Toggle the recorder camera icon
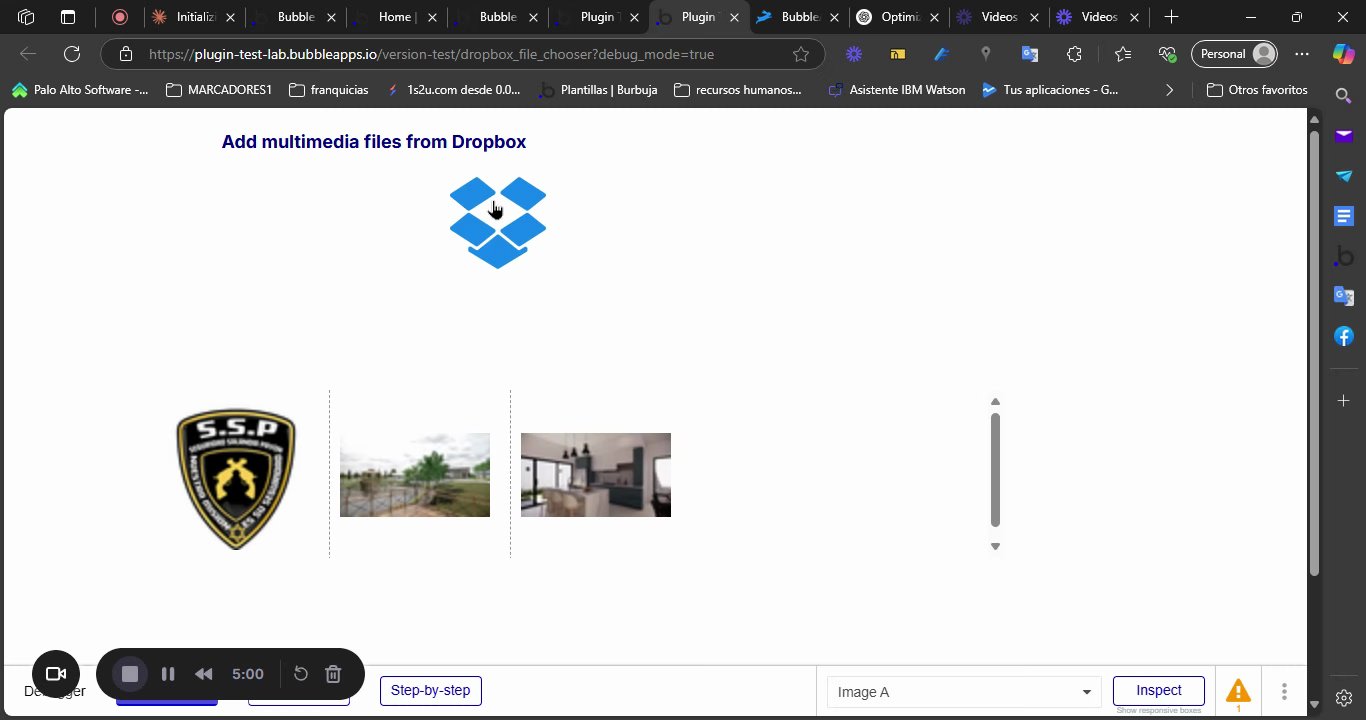1366x720 pixels. click(56, 674)
